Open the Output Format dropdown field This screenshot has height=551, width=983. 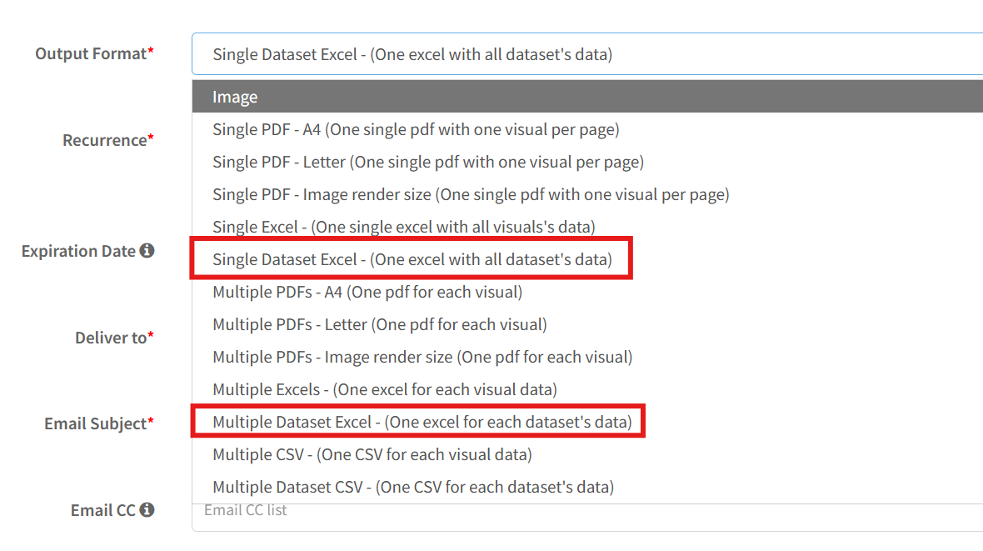(586, 54)
